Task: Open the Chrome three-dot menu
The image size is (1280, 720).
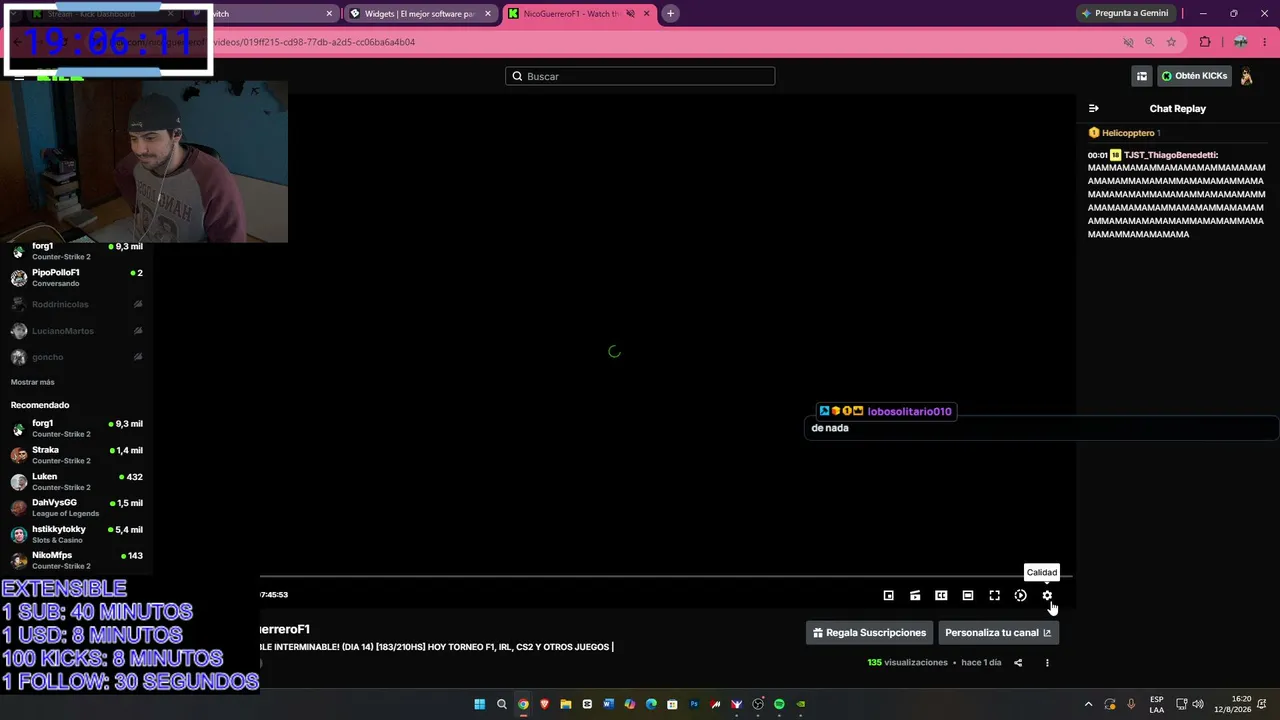Action: pos(1265,42)
